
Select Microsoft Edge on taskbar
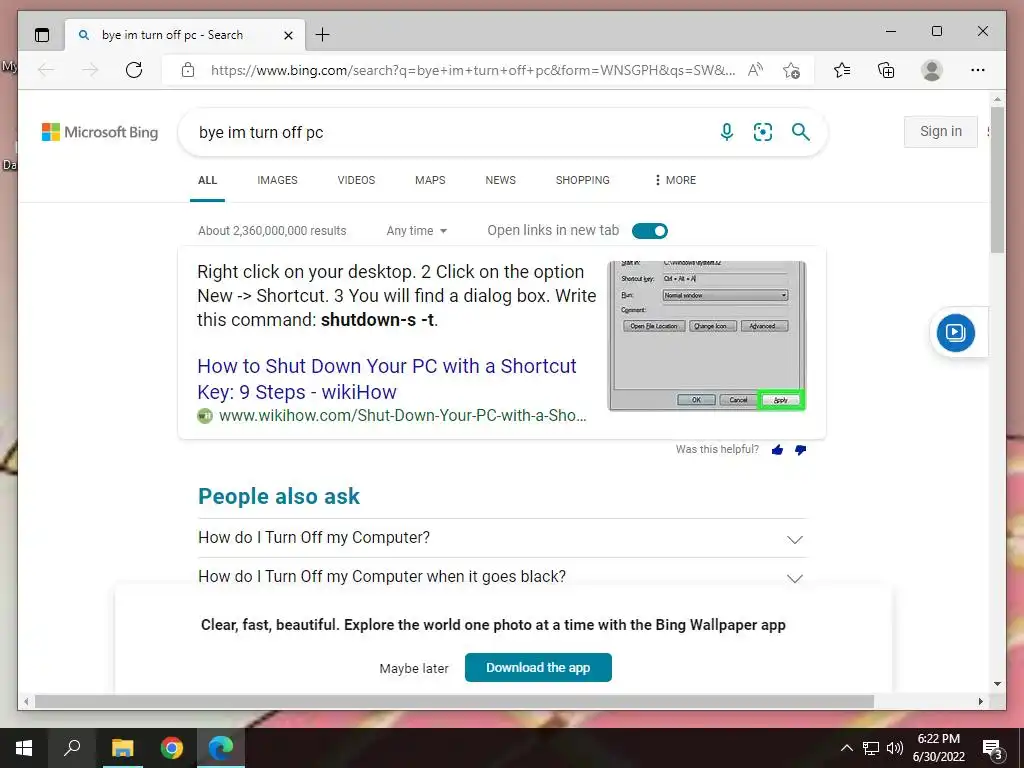click(221, 748)
